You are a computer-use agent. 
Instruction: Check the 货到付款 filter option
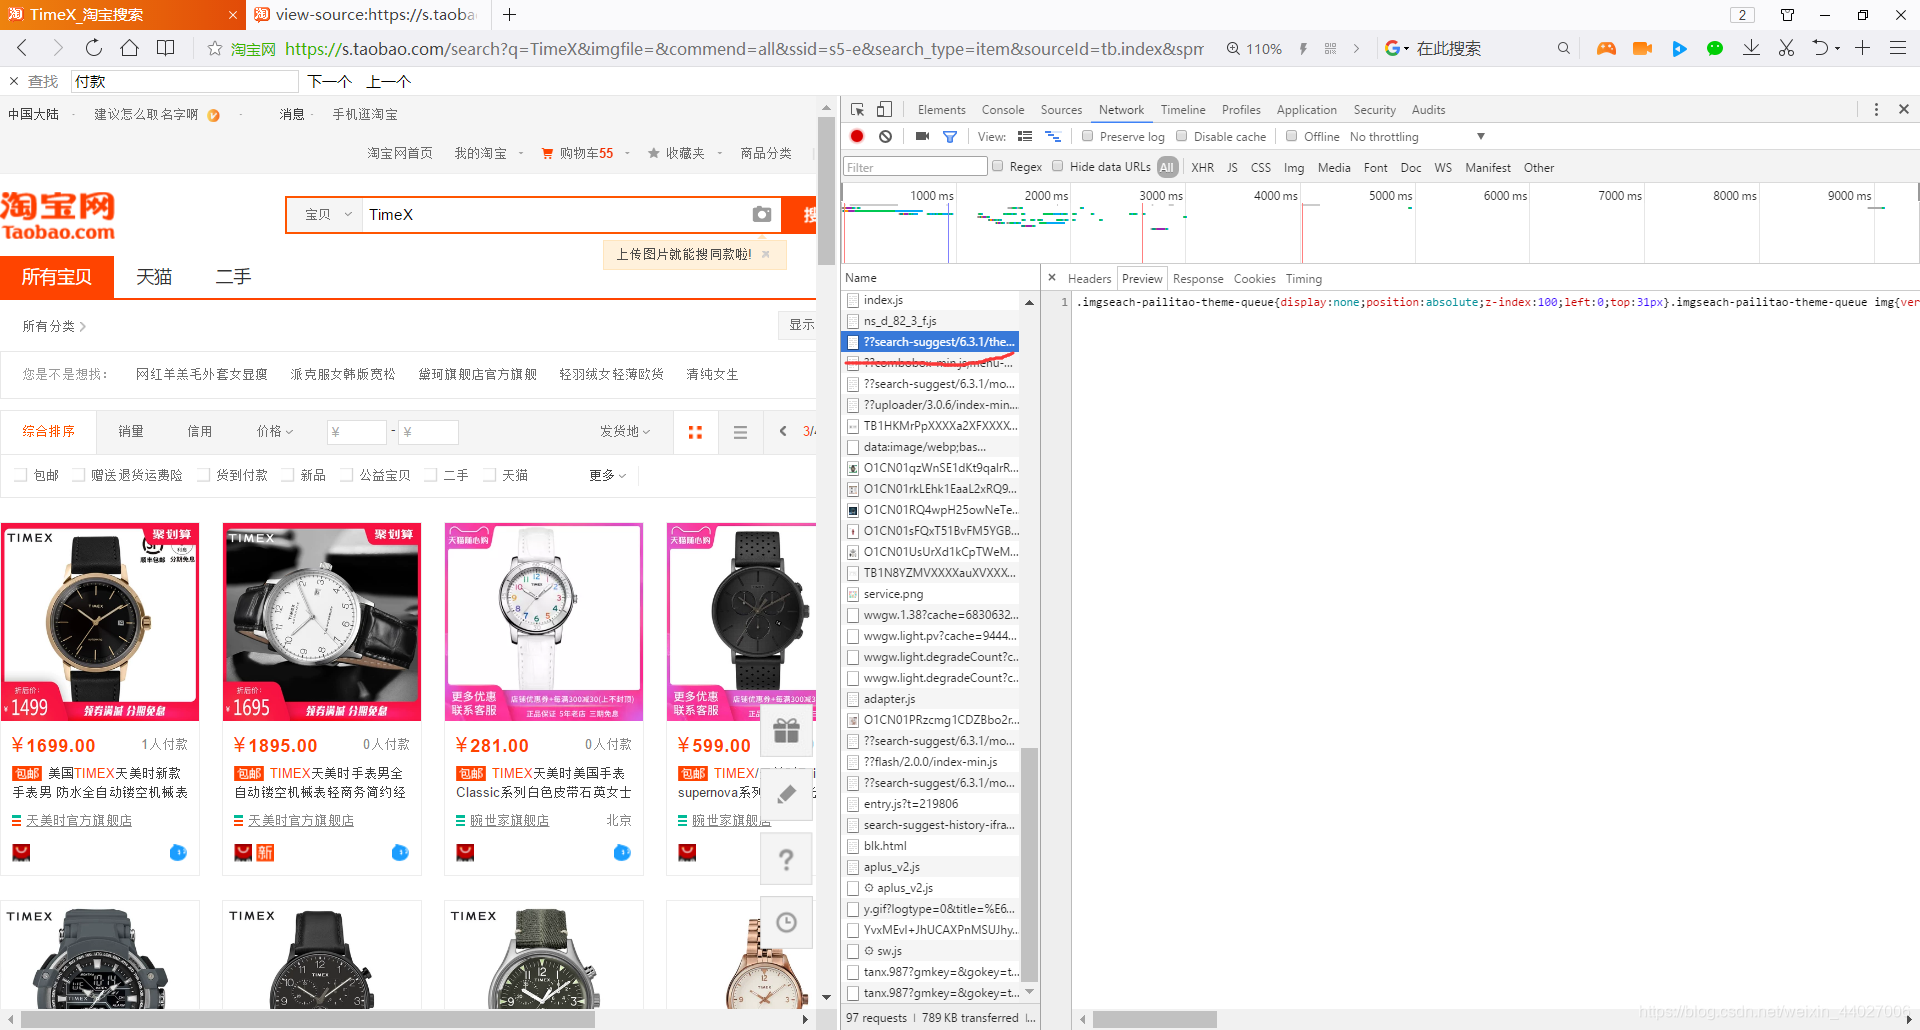[203, 475]
